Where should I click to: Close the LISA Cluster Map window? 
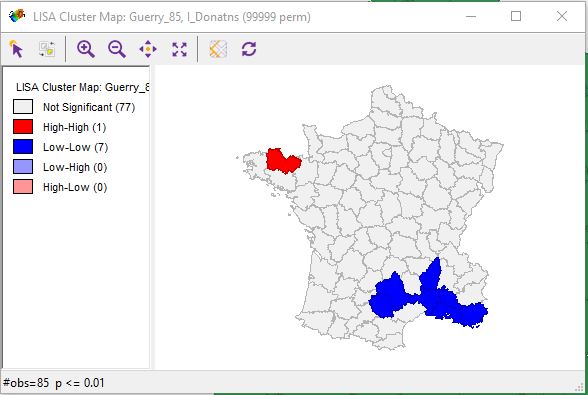[562, 16]
